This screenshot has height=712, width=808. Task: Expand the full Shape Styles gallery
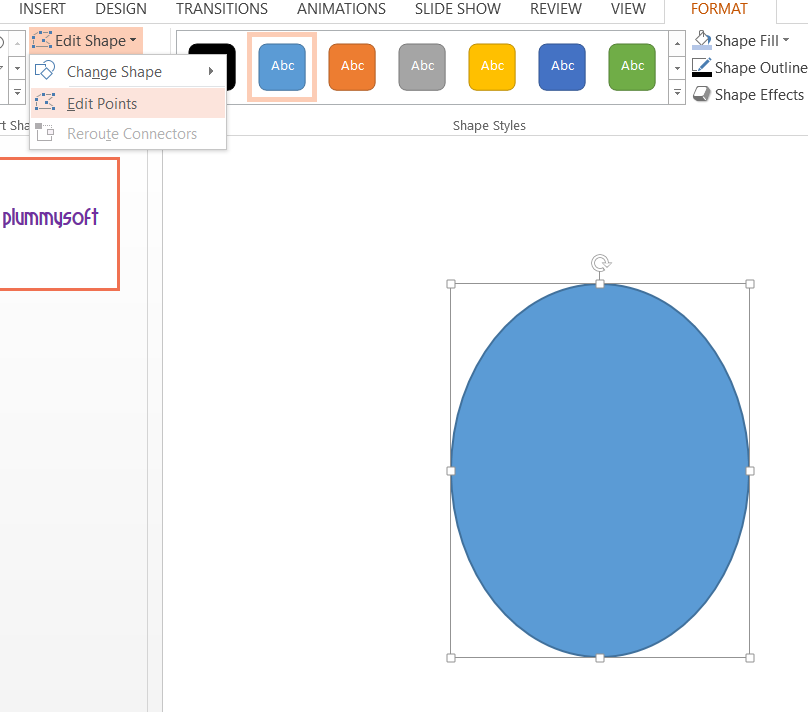(x=677, y=93)
